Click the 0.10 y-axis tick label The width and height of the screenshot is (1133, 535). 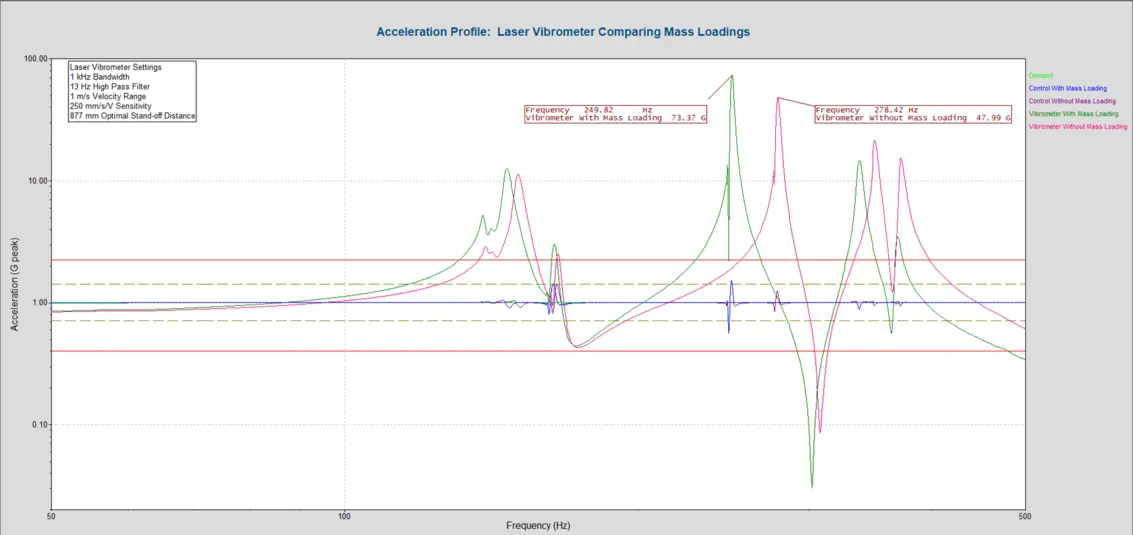click(x=40, y=425)
